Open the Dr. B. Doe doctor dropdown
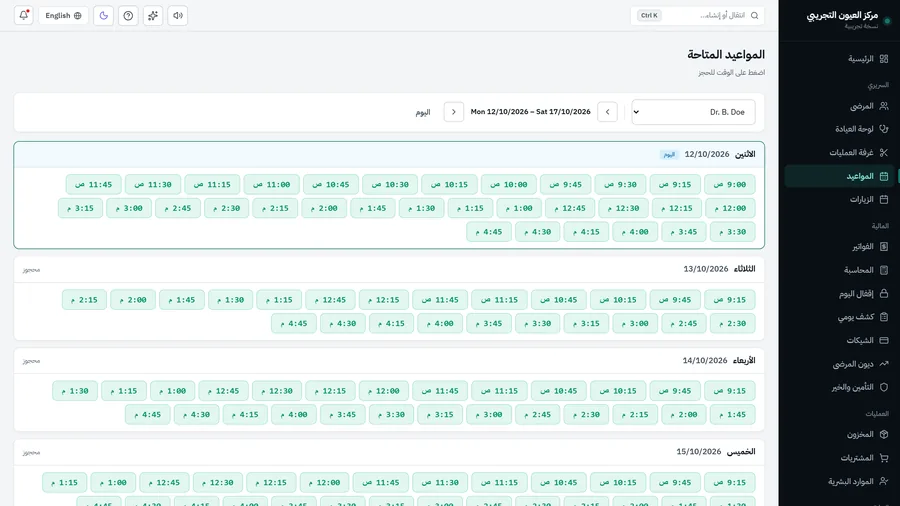Image resolution: width=900 pixels, height=506 pixels. coord(693,112)
